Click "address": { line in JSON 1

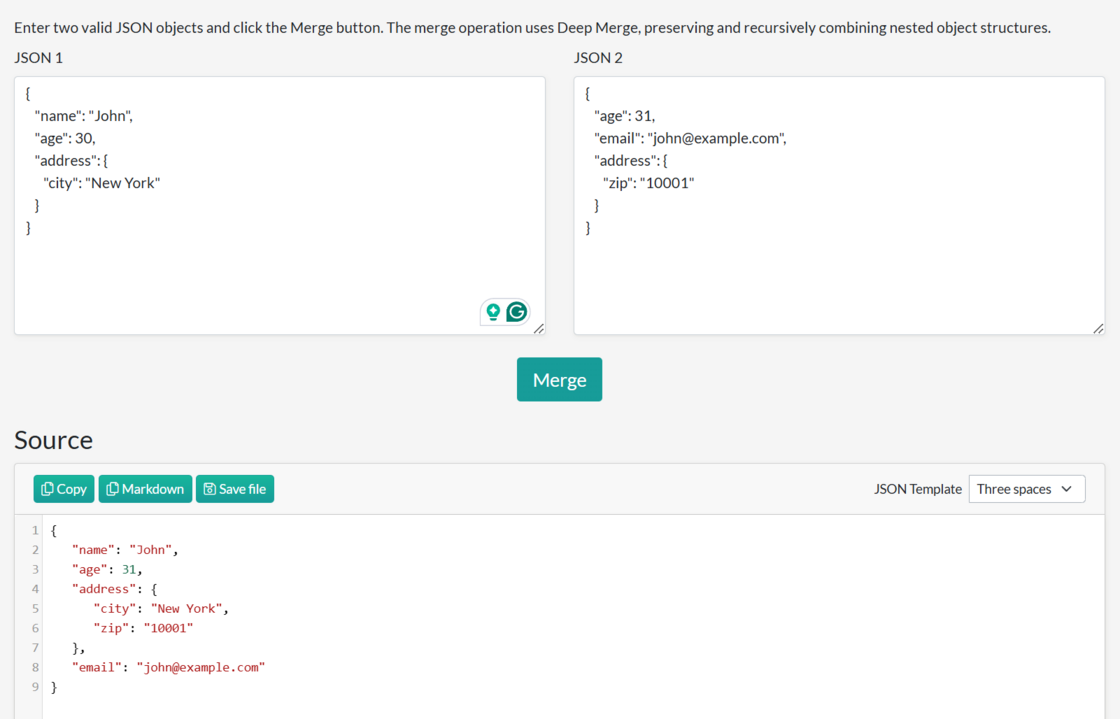click(x=71, y=161)
